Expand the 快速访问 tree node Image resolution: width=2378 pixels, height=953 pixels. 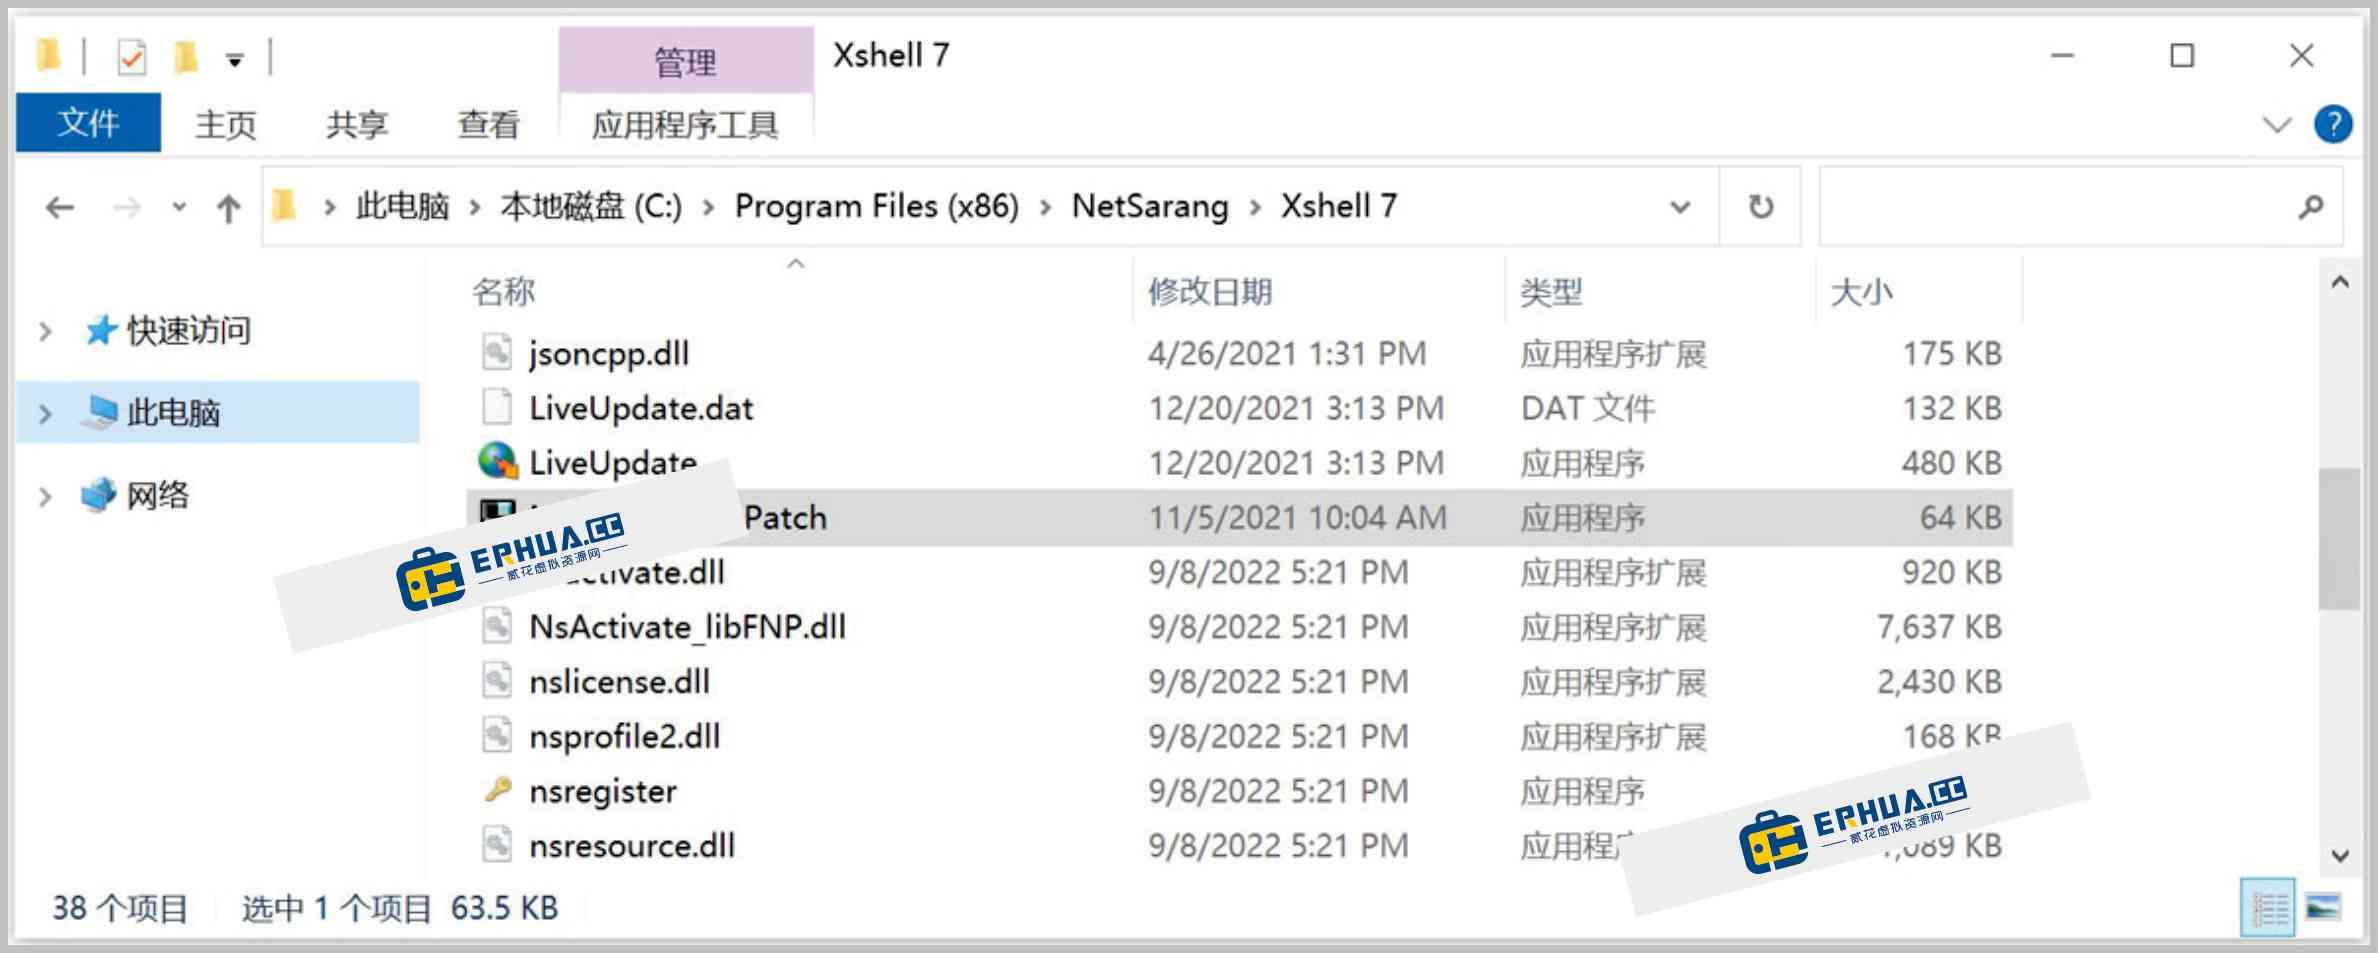45,331
